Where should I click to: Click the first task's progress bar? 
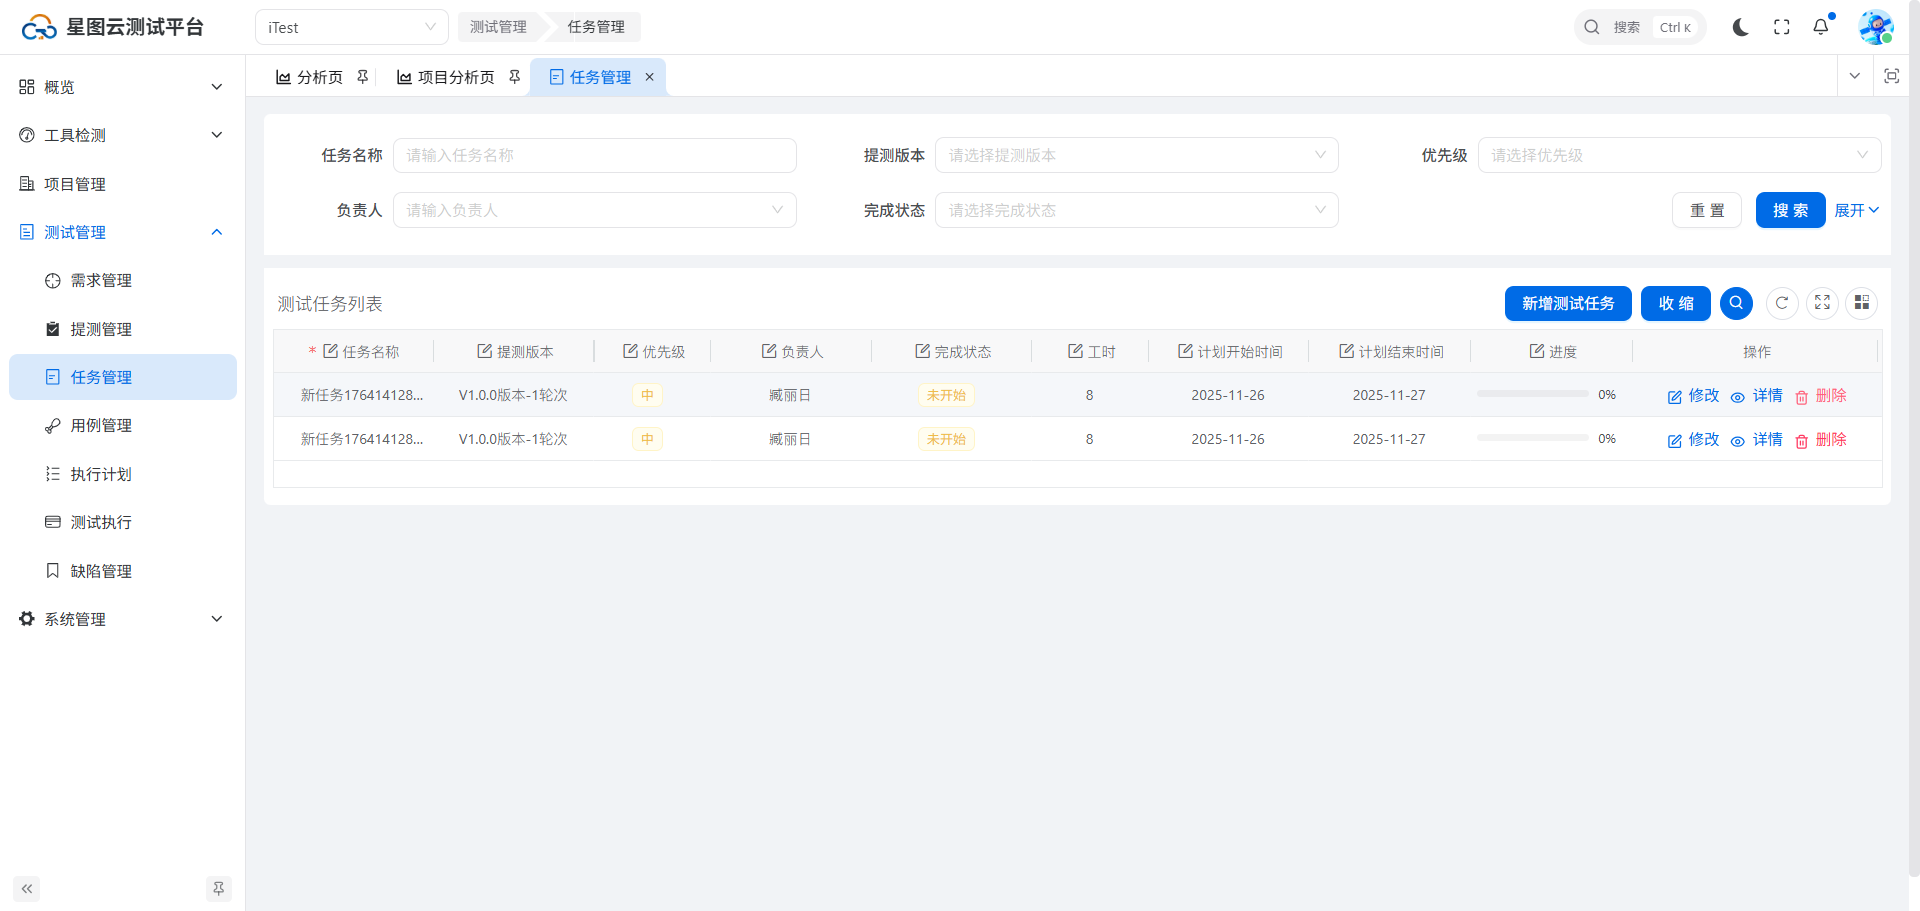[x=1532, y=394]
